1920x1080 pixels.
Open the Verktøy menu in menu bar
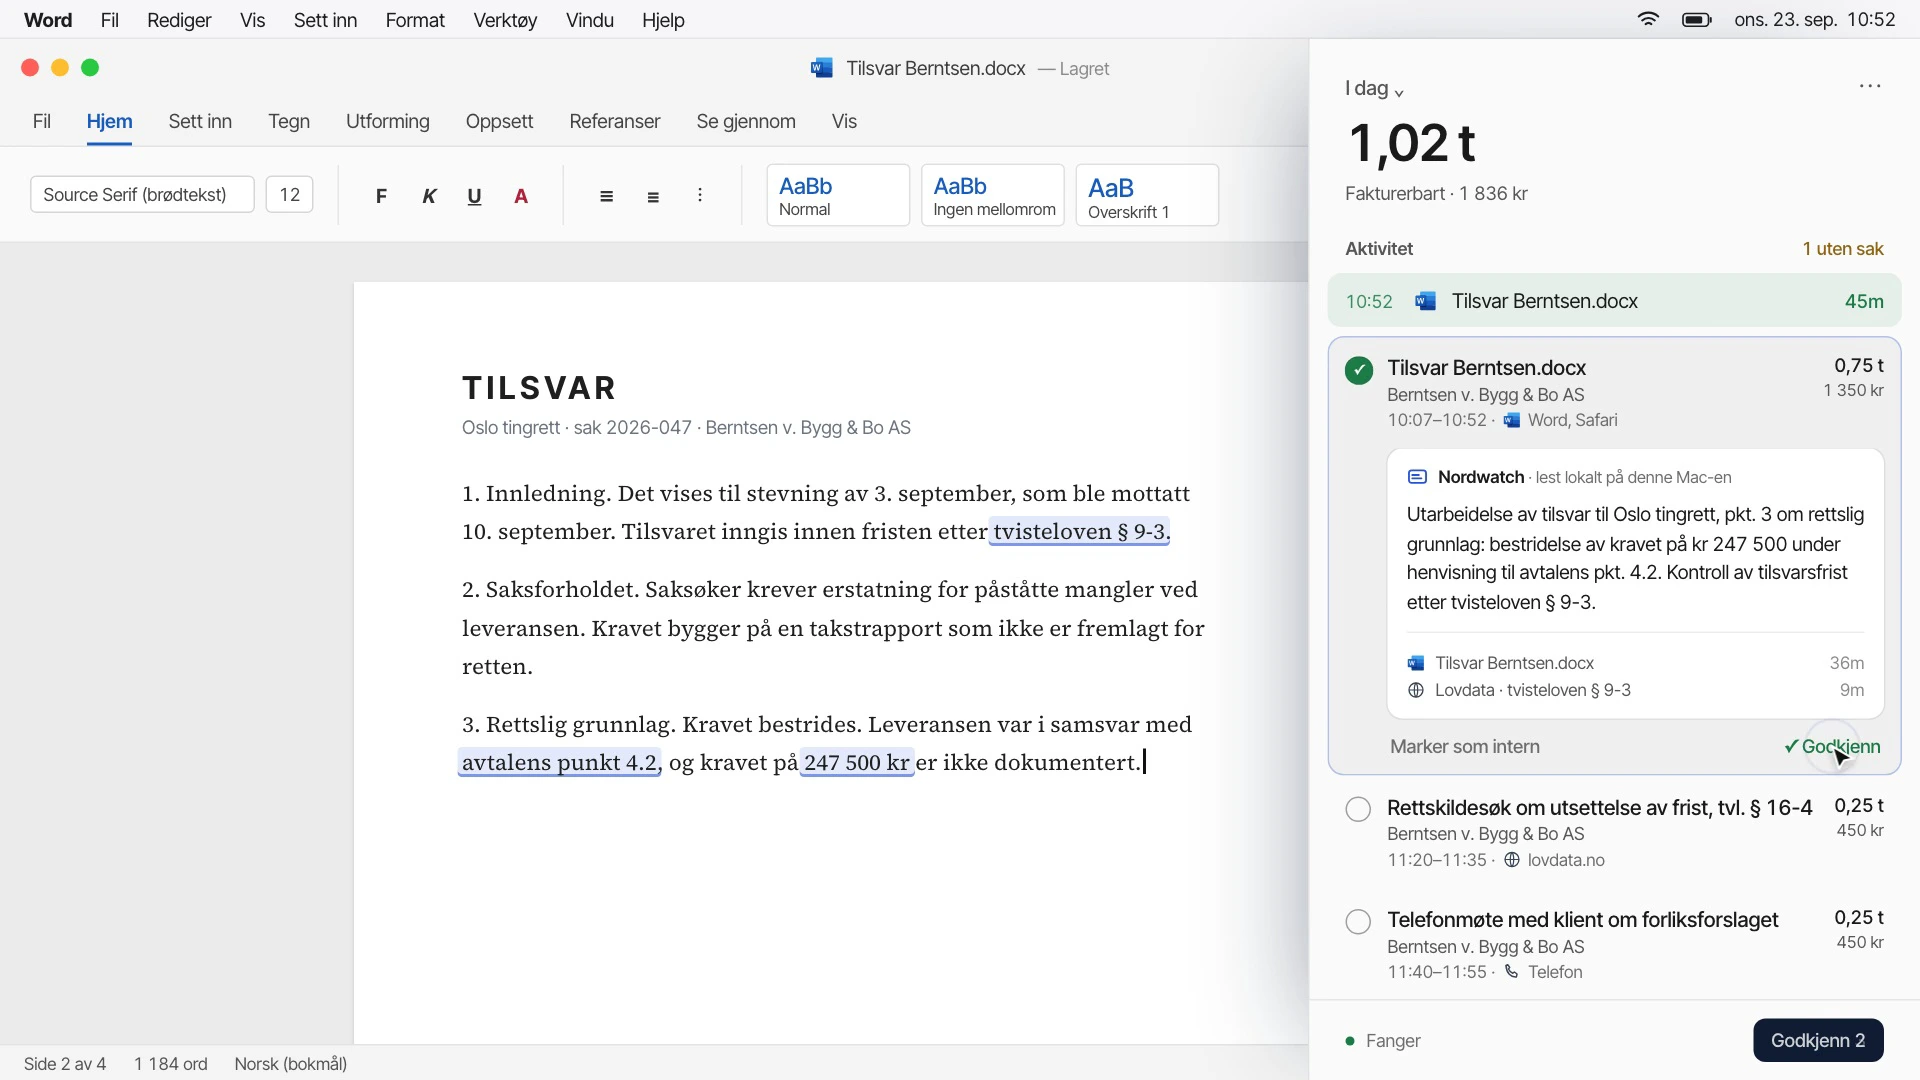pos(505,20)
